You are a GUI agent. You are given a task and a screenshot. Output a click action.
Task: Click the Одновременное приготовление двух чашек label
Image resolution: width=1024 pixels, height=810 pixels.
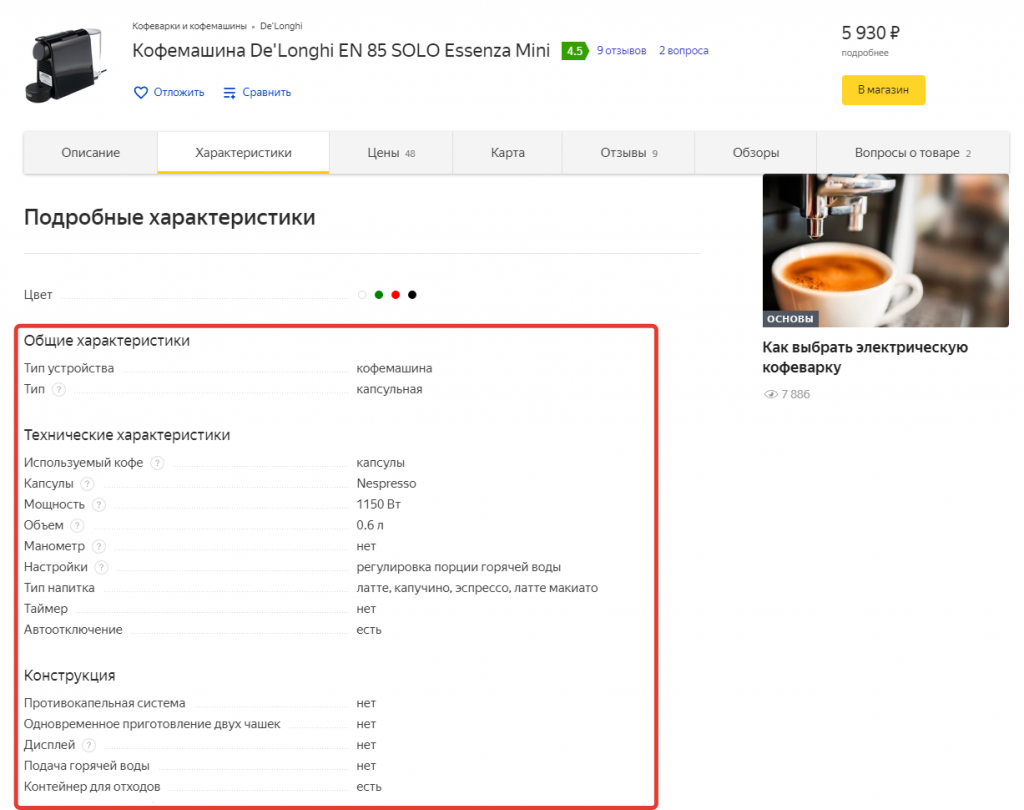[x=152, y=724]
